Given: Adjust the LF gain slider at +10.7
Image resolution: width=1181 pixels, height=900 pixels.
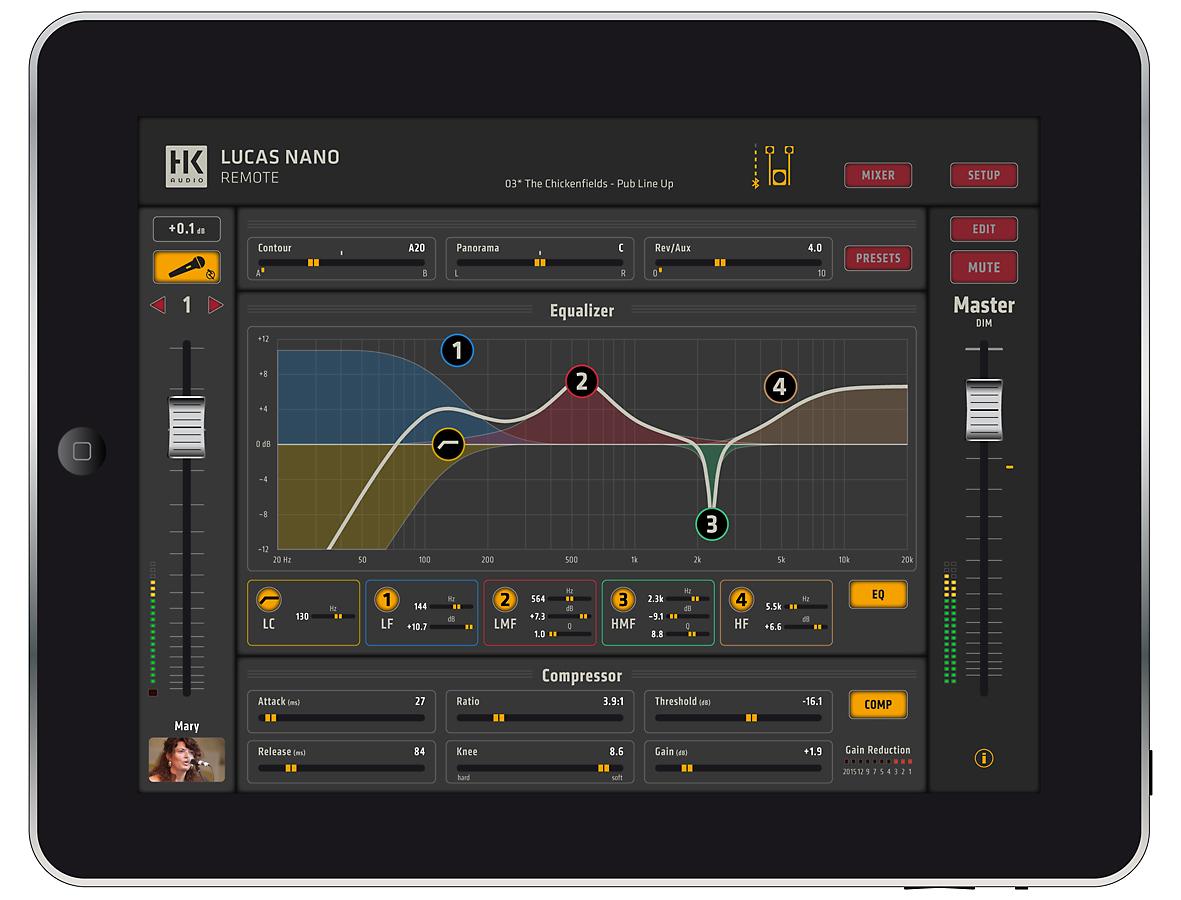Looking at the screenshot, I should pos(453,627).
